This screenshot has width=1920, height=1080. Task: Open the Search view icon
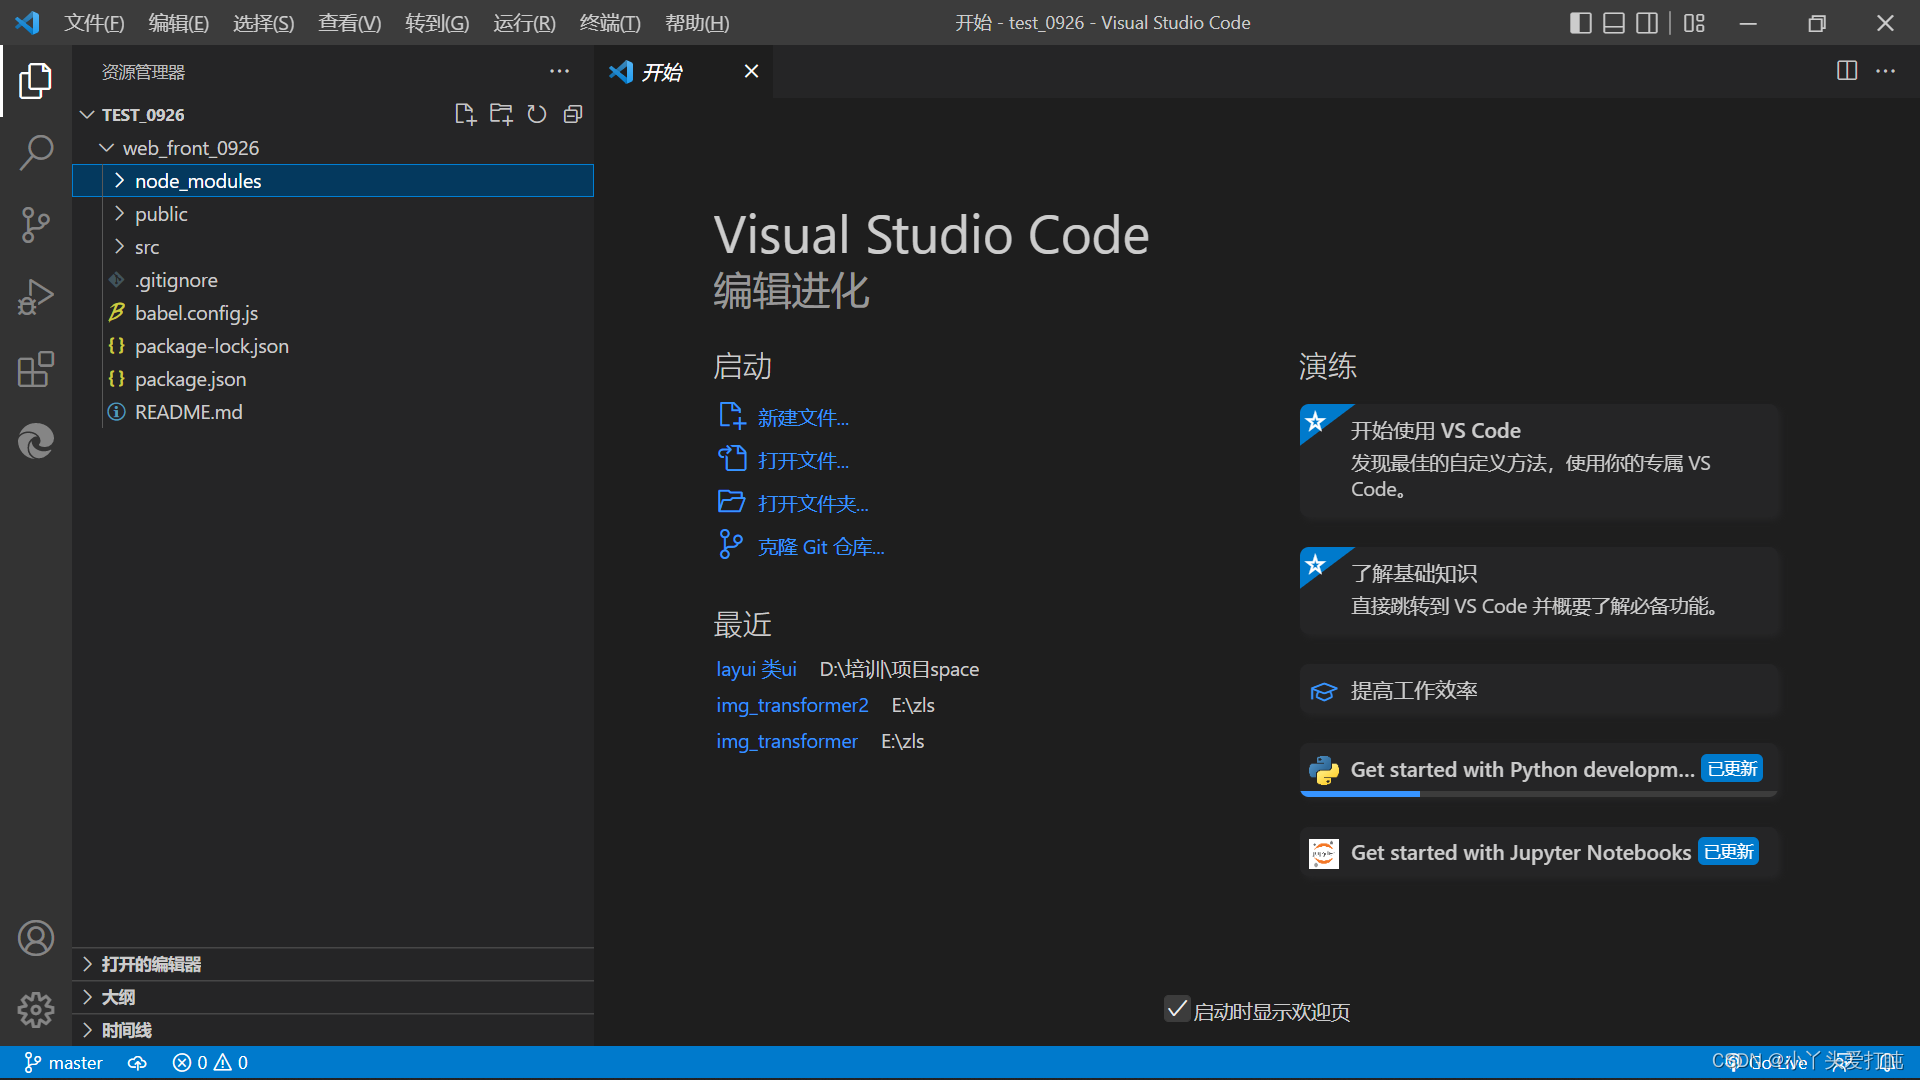pos(36,153)
